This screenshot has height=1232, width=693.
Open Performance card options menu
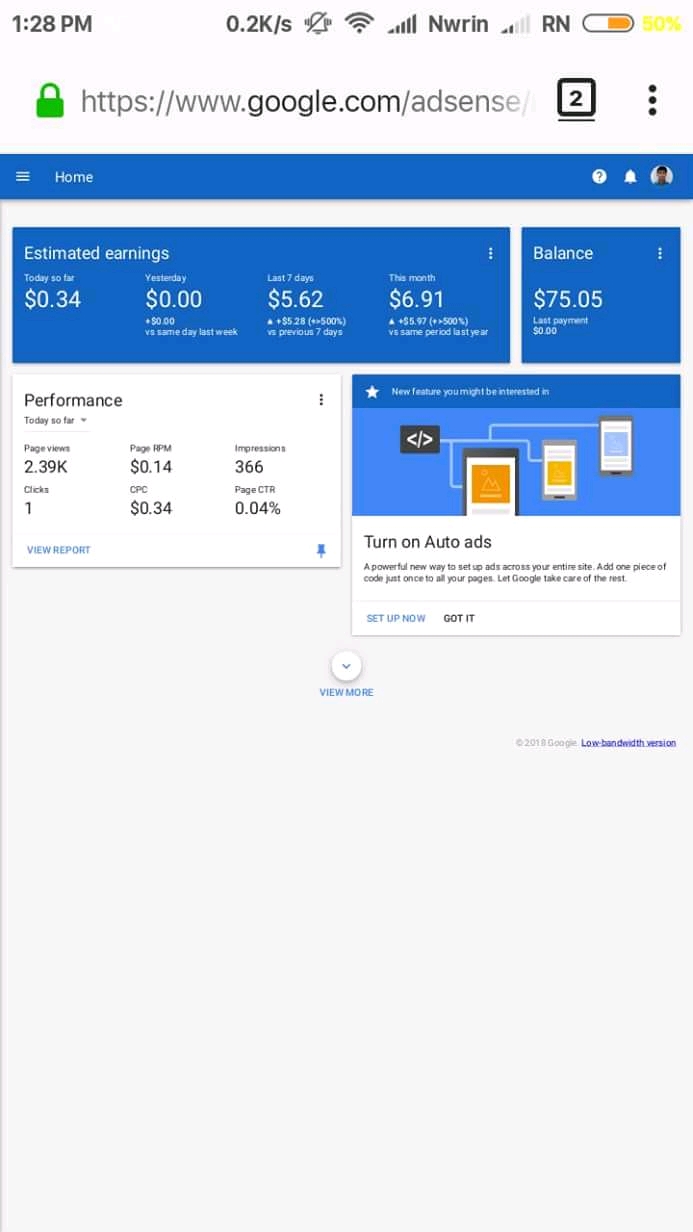(321, 400)
